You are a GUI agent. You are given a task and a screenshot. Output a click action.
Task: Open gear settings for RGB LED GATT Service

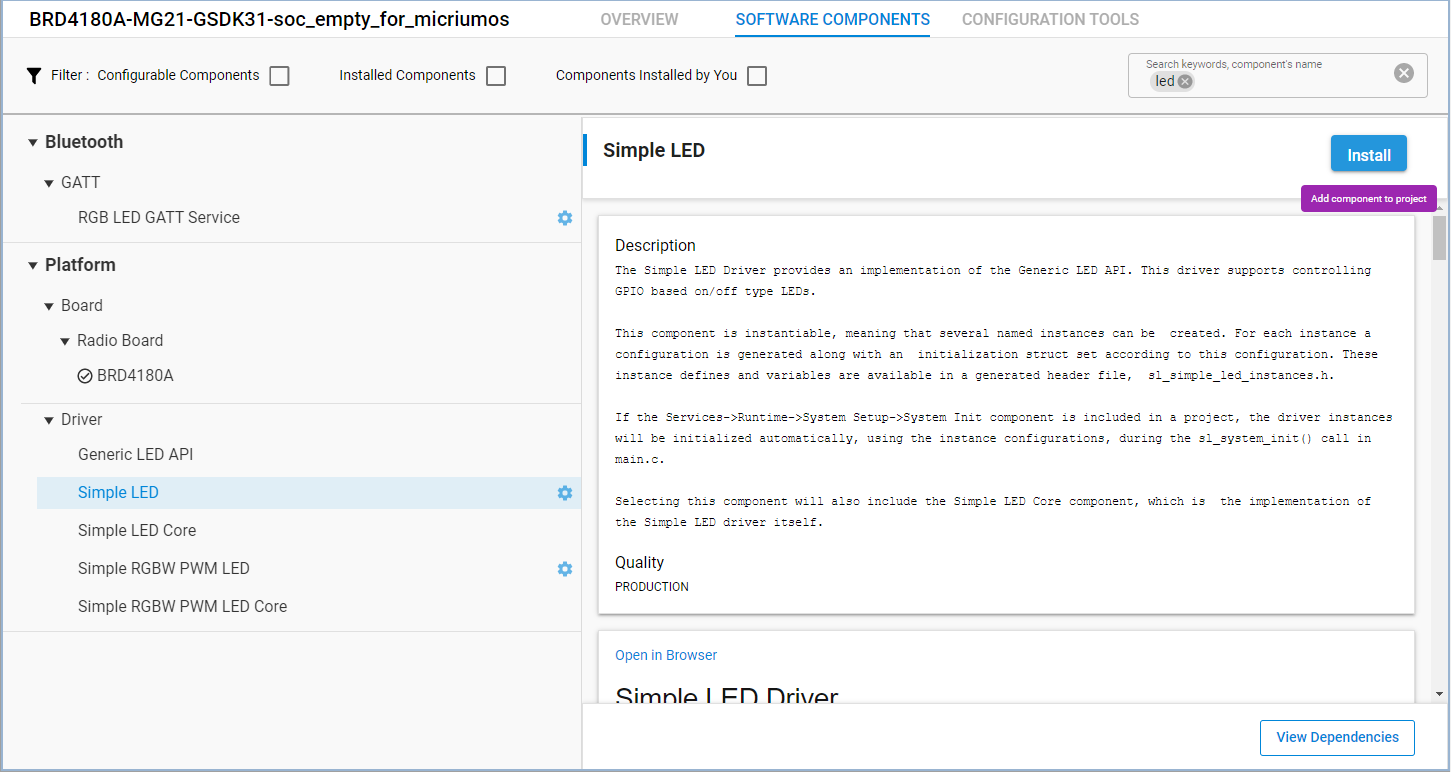click(x=565, y=218)
